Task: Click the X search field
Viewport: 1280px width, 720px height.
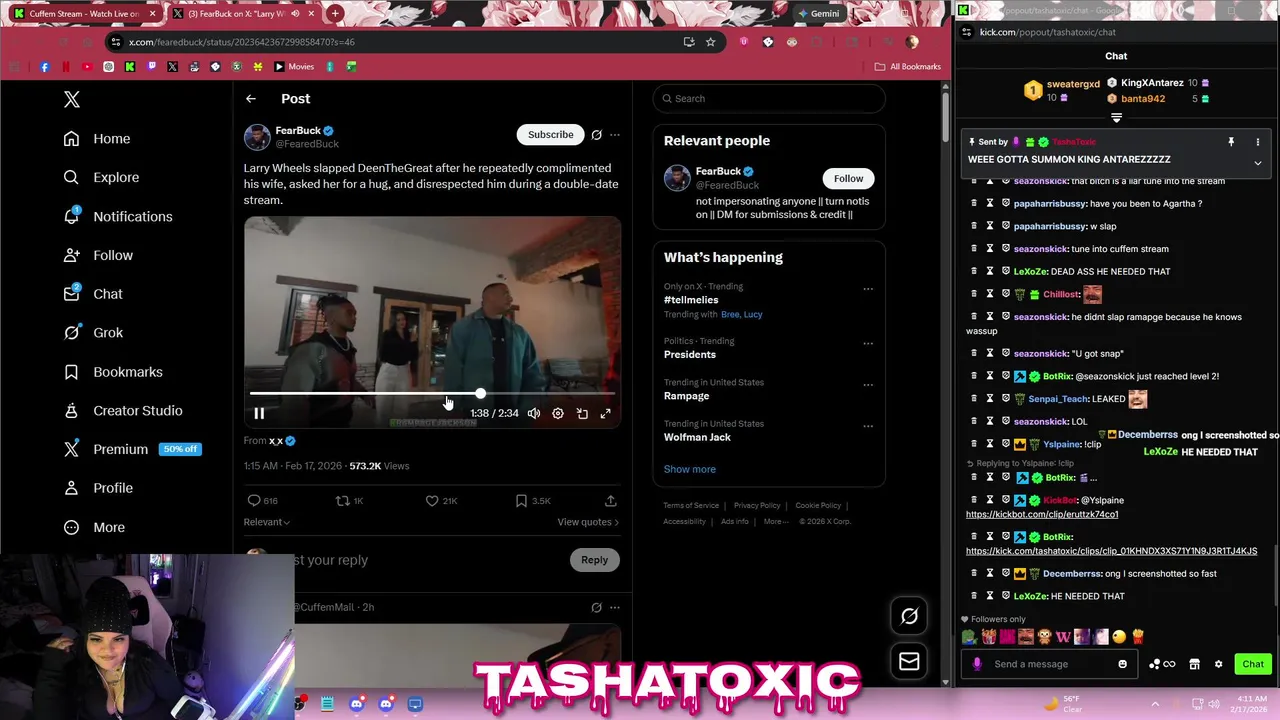Action: click(x=769, y=99)
